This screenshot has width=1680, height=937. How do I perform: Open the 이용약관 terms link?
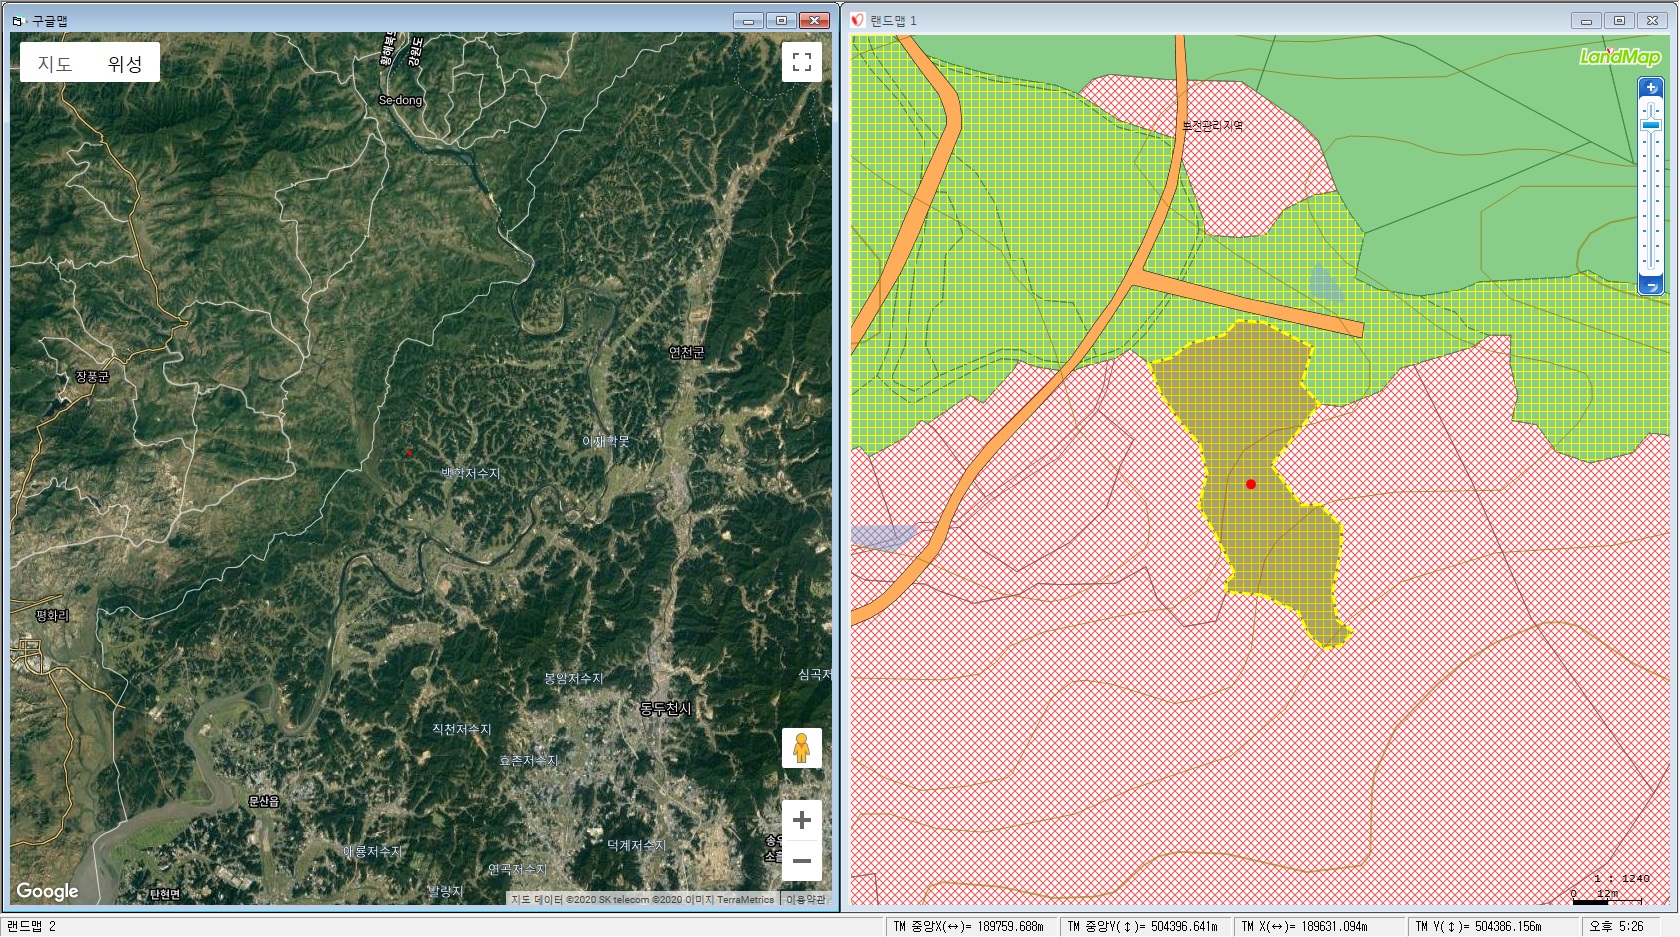(x=806, y=899)
